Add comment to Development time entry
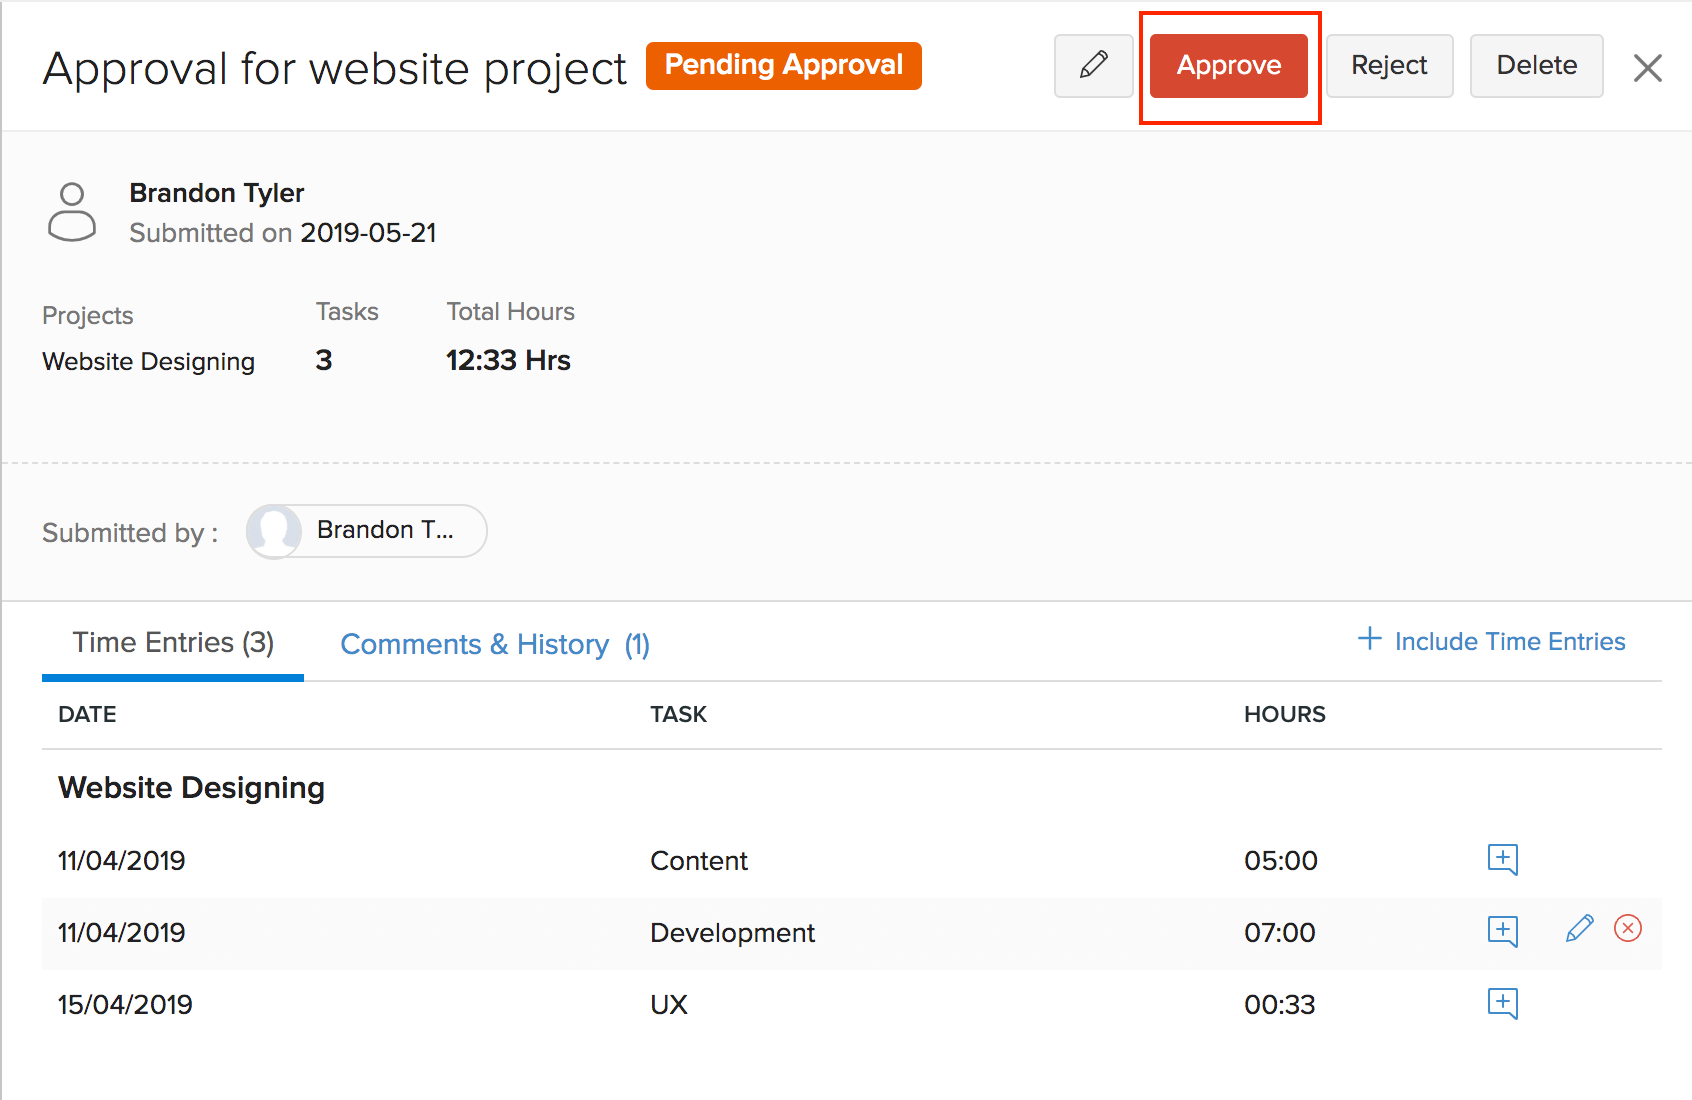The image size is (1692, 1100). [1502, 931]
